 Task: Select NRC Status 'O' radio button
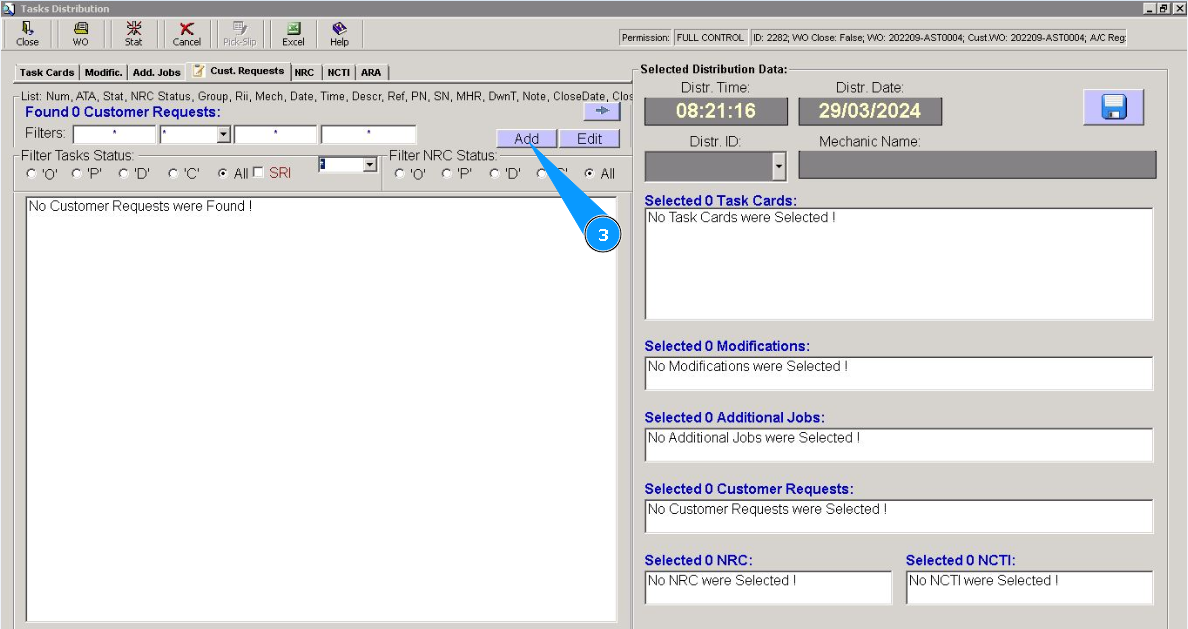pyautogui.click(x=400, y=174)
